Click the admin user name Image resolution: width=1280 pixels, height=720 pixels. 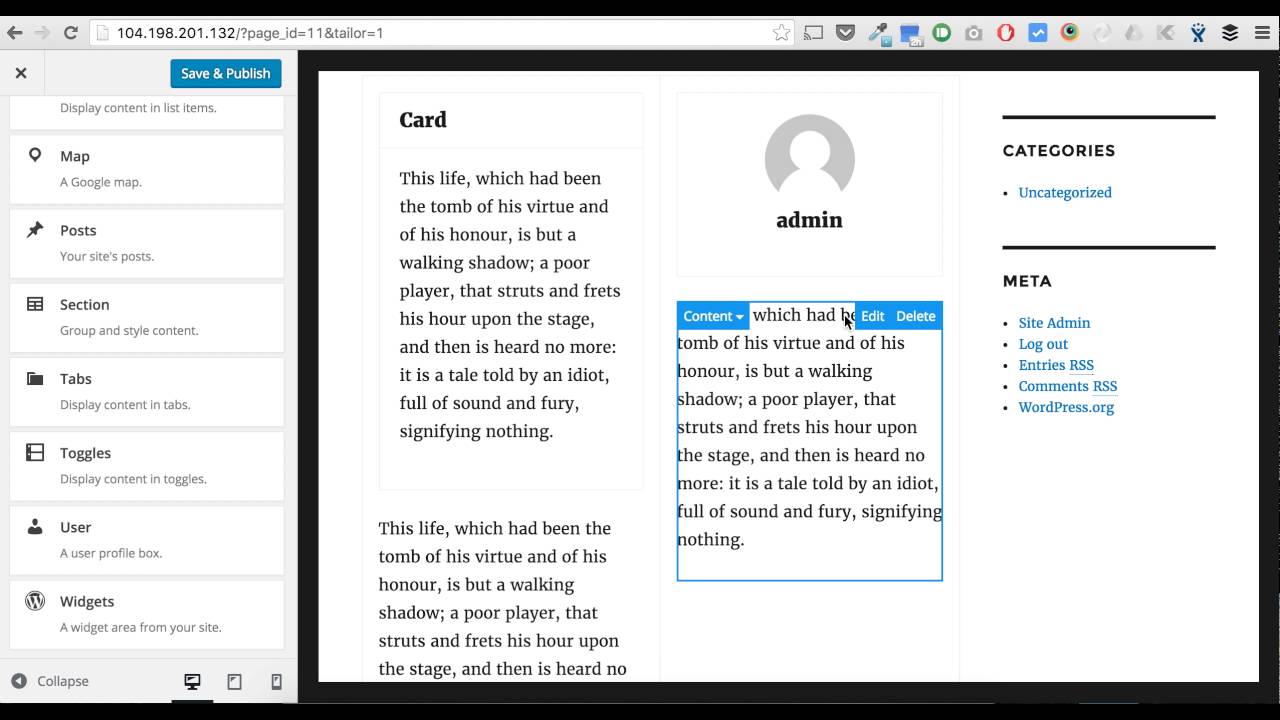(x=810, y=220)
